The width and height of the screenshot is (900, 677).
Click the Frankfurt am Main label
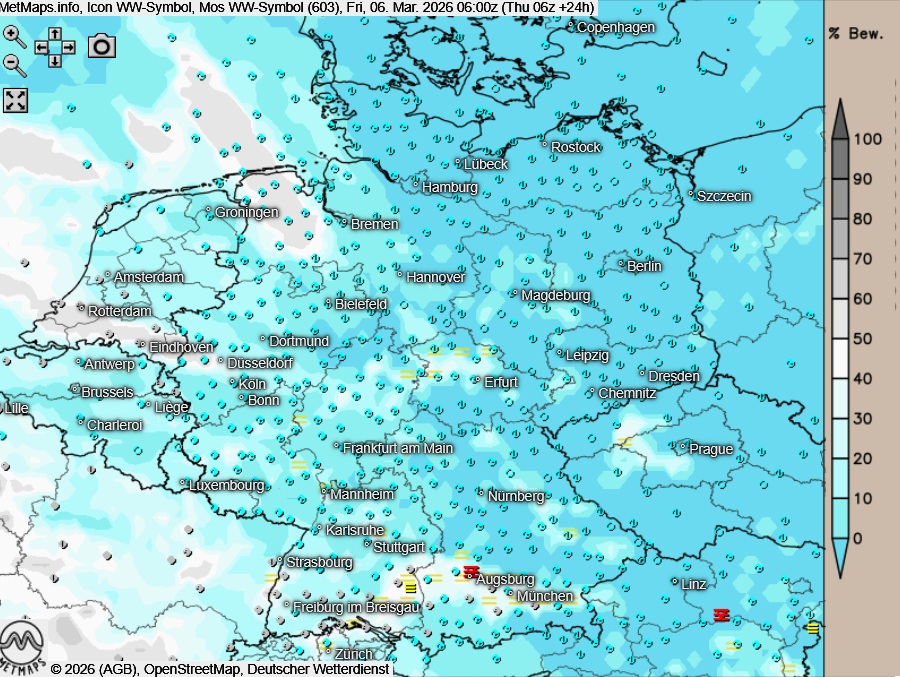click(397, 448)
